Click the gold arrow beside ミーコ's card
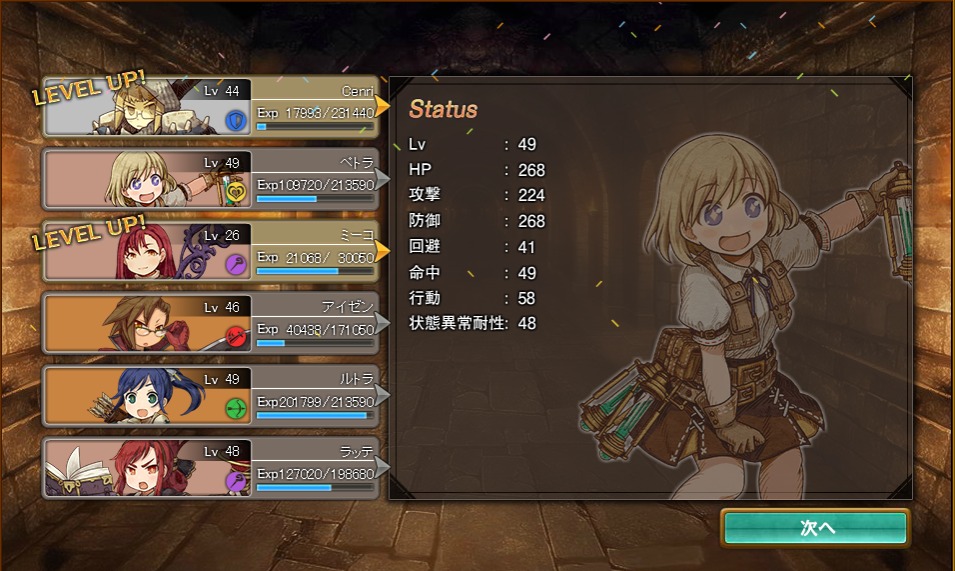Viewport: 955px width, 571px height. point(382,250)
